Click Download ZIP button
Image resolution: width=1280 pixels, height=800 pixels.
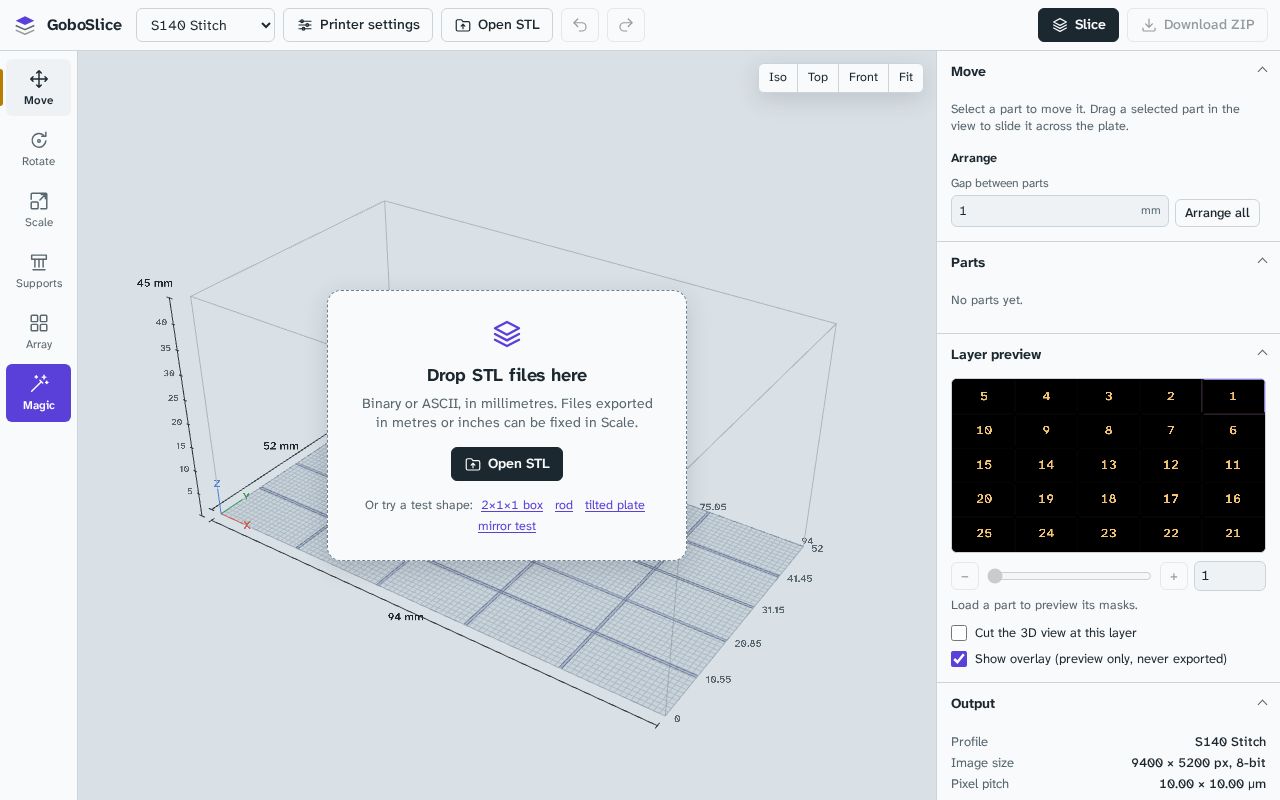1198,25
